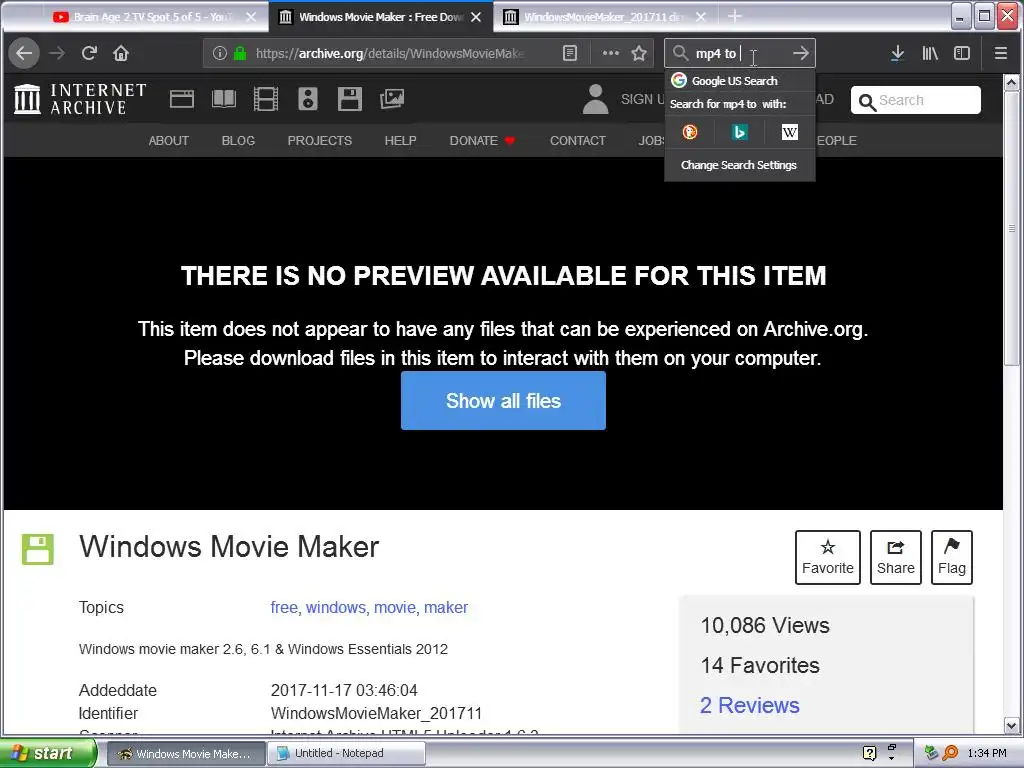The image size is (1024, 768).
Task: Click the taskbar help question icon
Action: [x=869, y=753]
